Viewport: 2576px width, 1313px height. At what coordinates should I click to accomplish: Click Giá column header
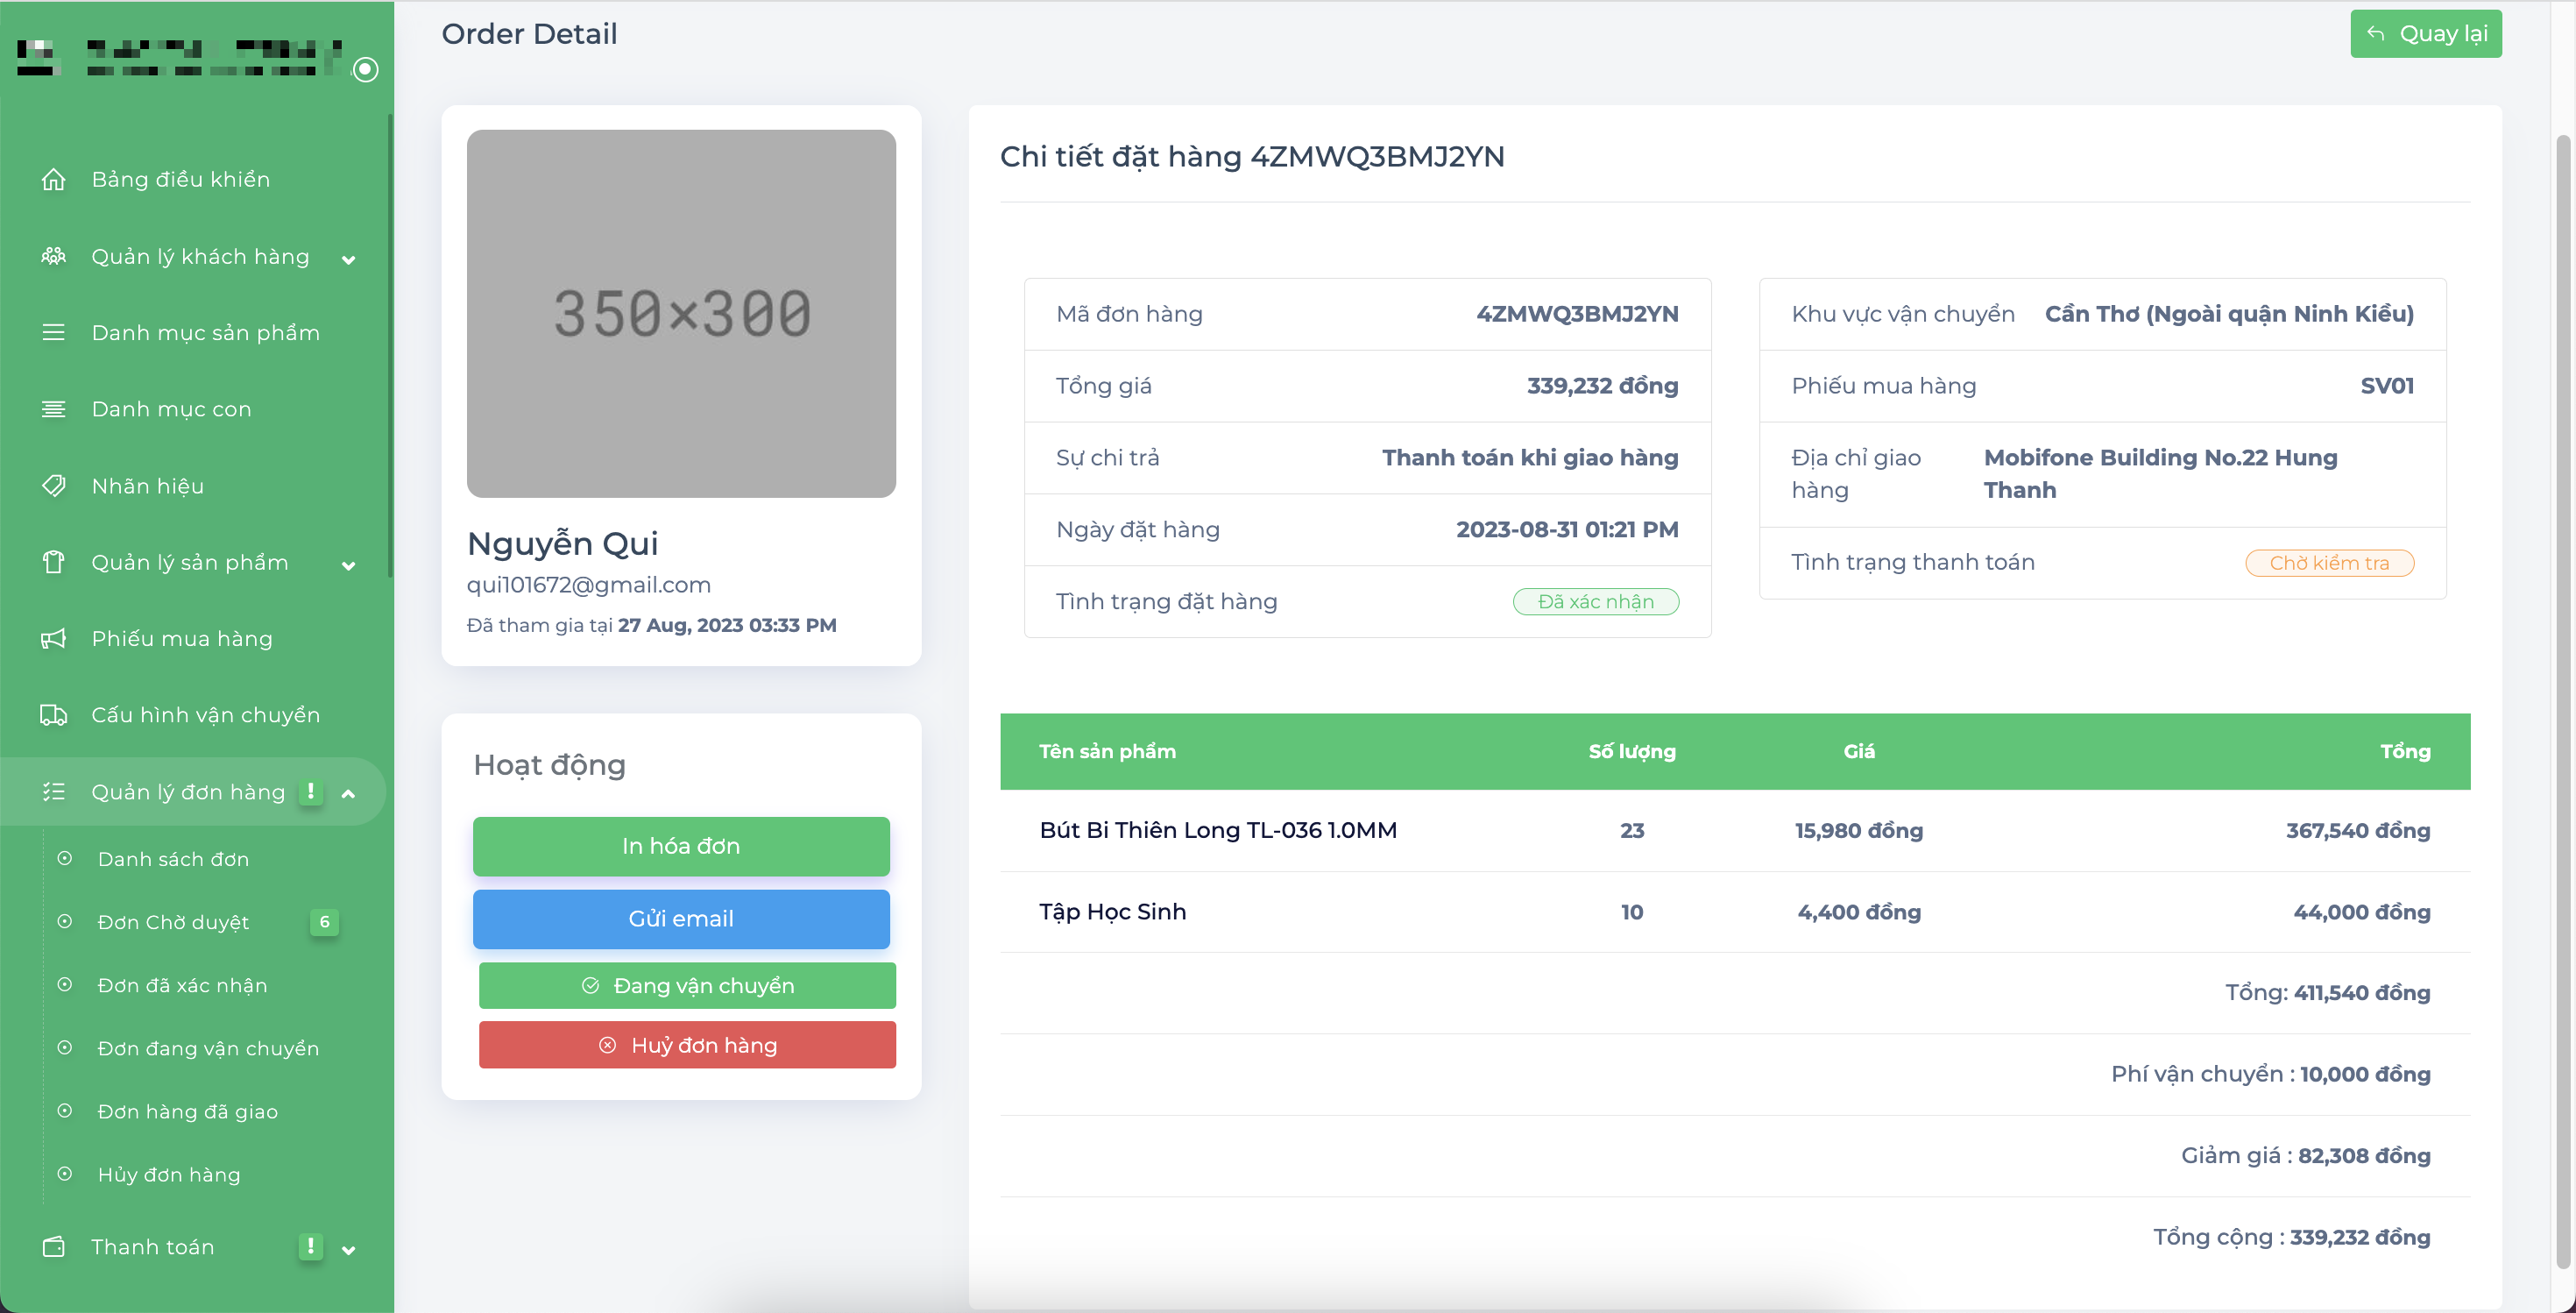tap(1859, 751)
